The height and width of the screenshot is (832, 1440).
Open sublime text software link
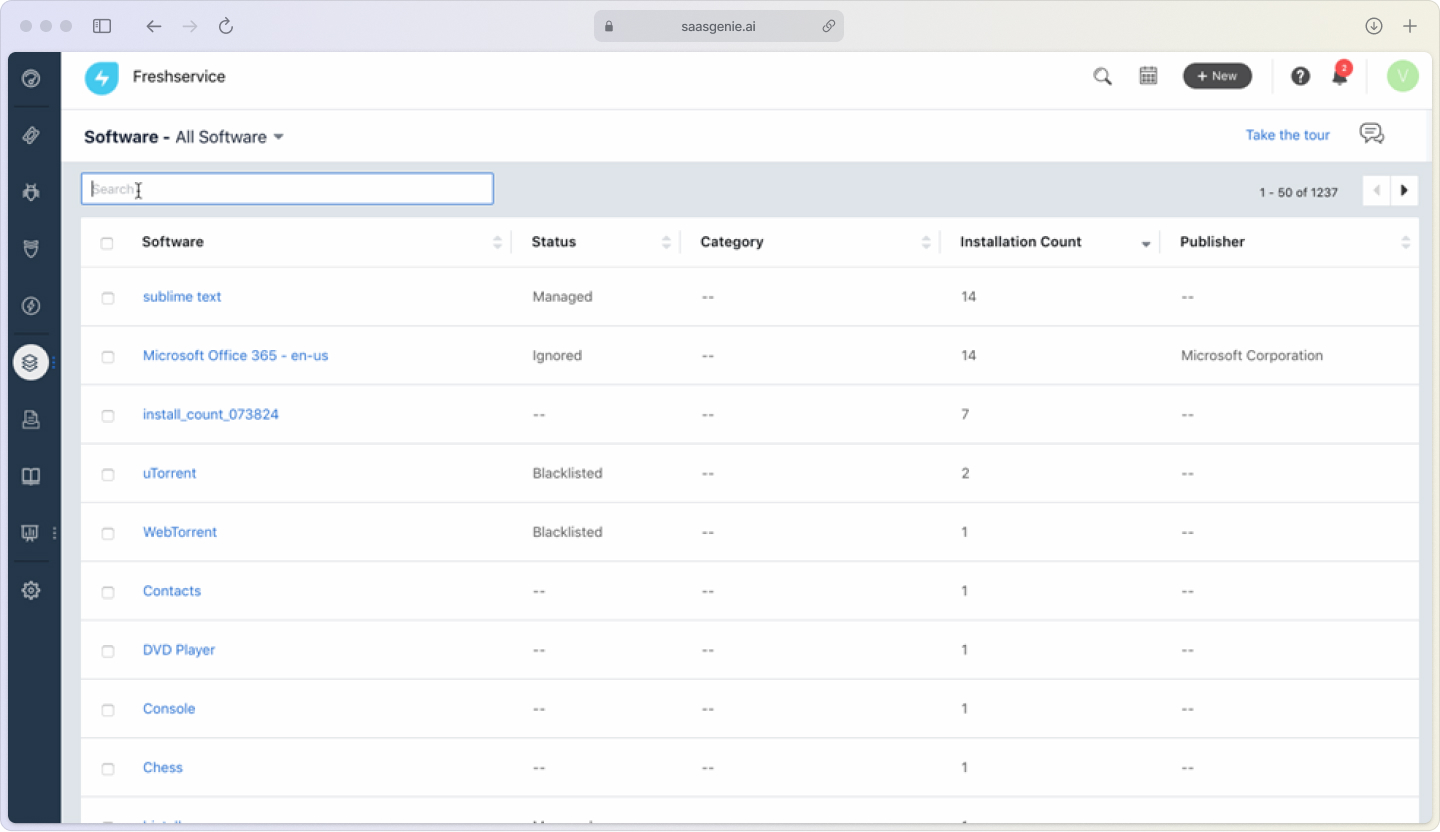click(182, 296)
